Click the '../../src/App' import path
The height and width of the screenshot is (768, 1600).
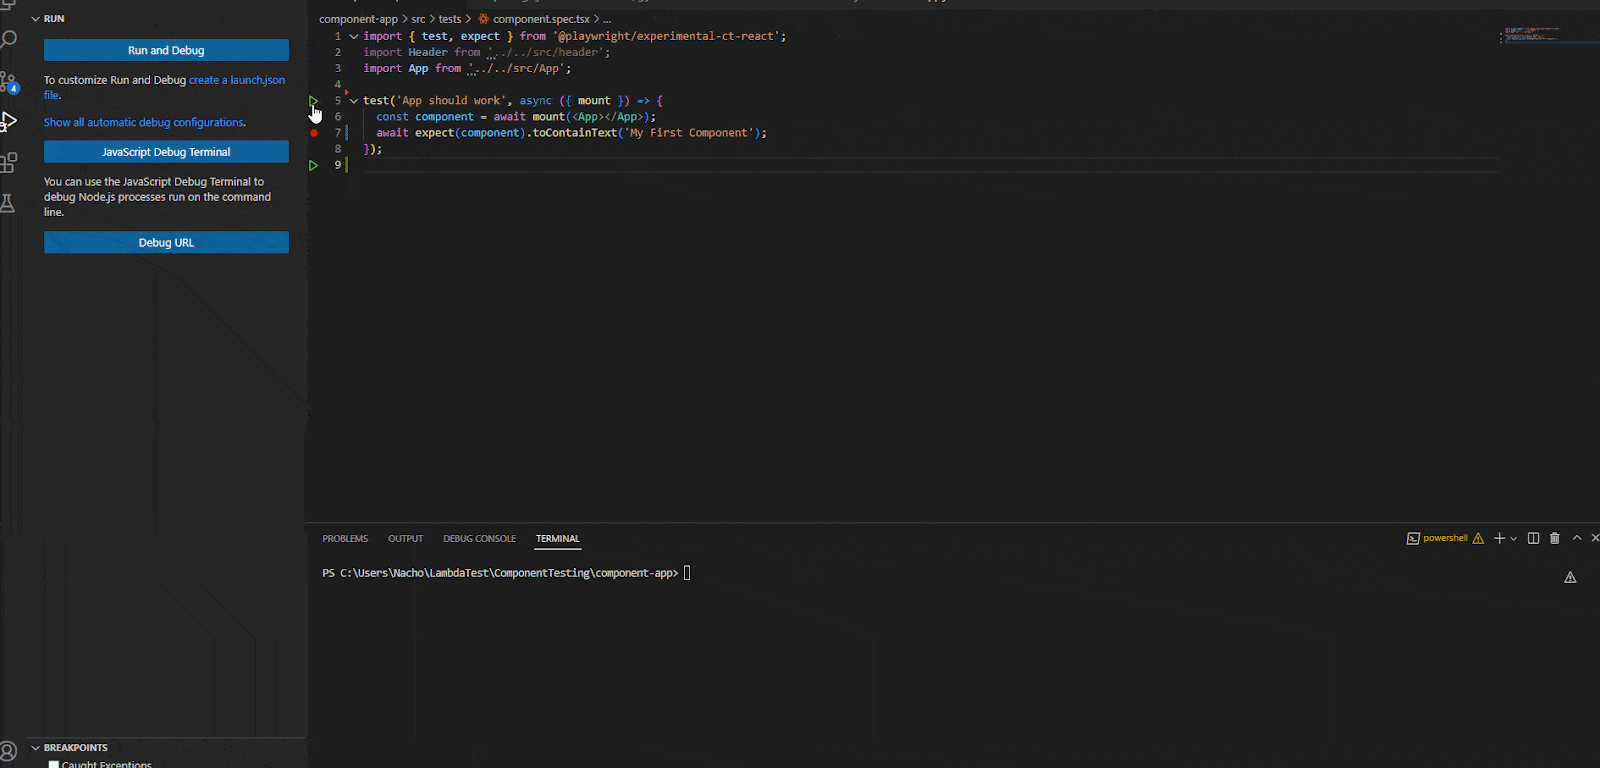(516, 68)
